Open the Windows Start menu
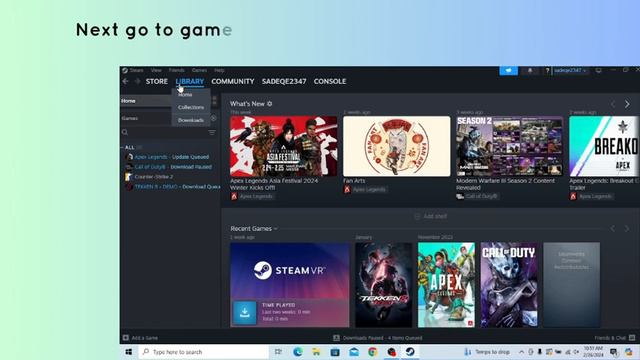This screenshot has height=360, width=640. (129, 352)
